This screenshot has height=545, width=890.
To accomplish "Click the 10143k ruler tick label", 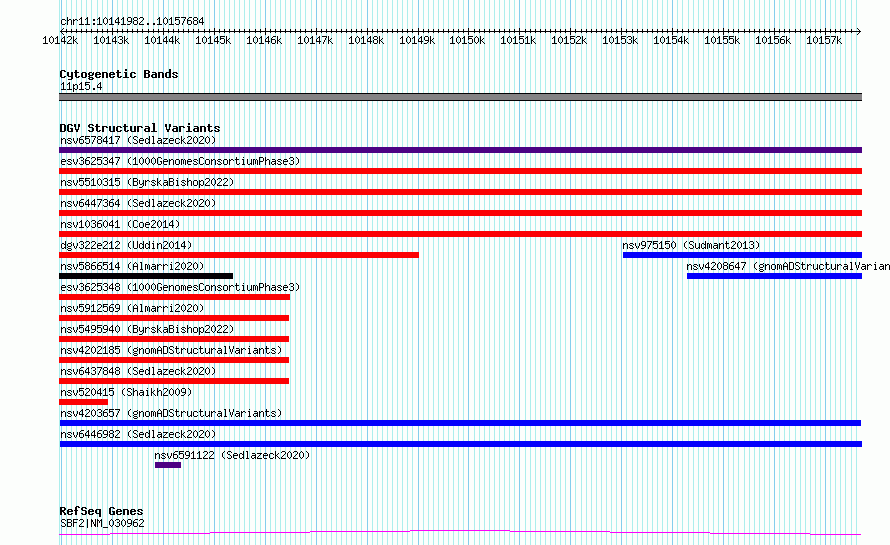I will click(x=111, y=40).
